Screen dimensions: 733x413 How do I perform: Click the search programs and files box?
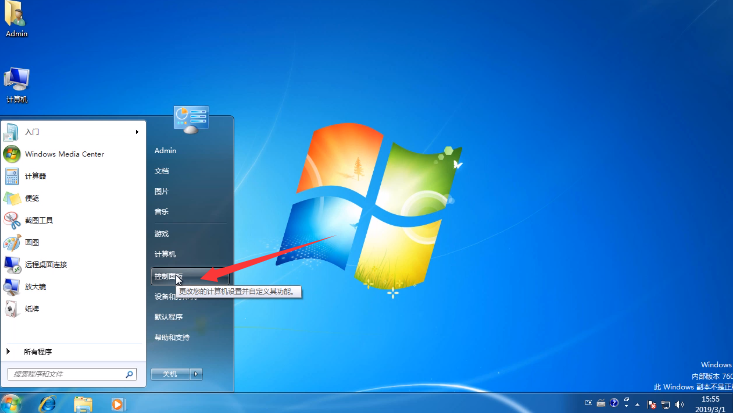[72, 374]
